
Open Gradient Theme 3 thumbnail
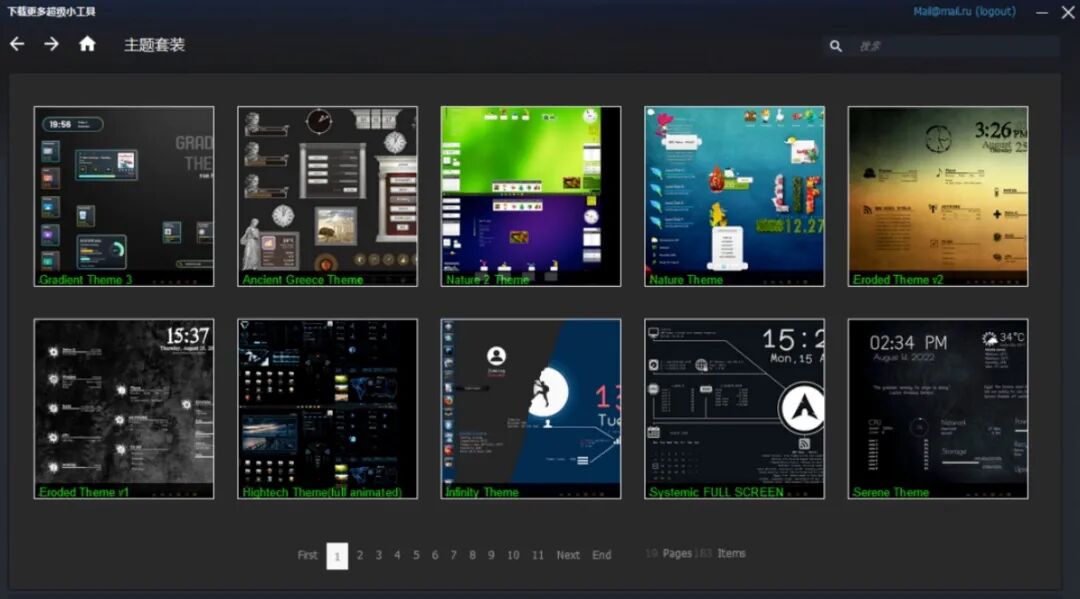124,196
